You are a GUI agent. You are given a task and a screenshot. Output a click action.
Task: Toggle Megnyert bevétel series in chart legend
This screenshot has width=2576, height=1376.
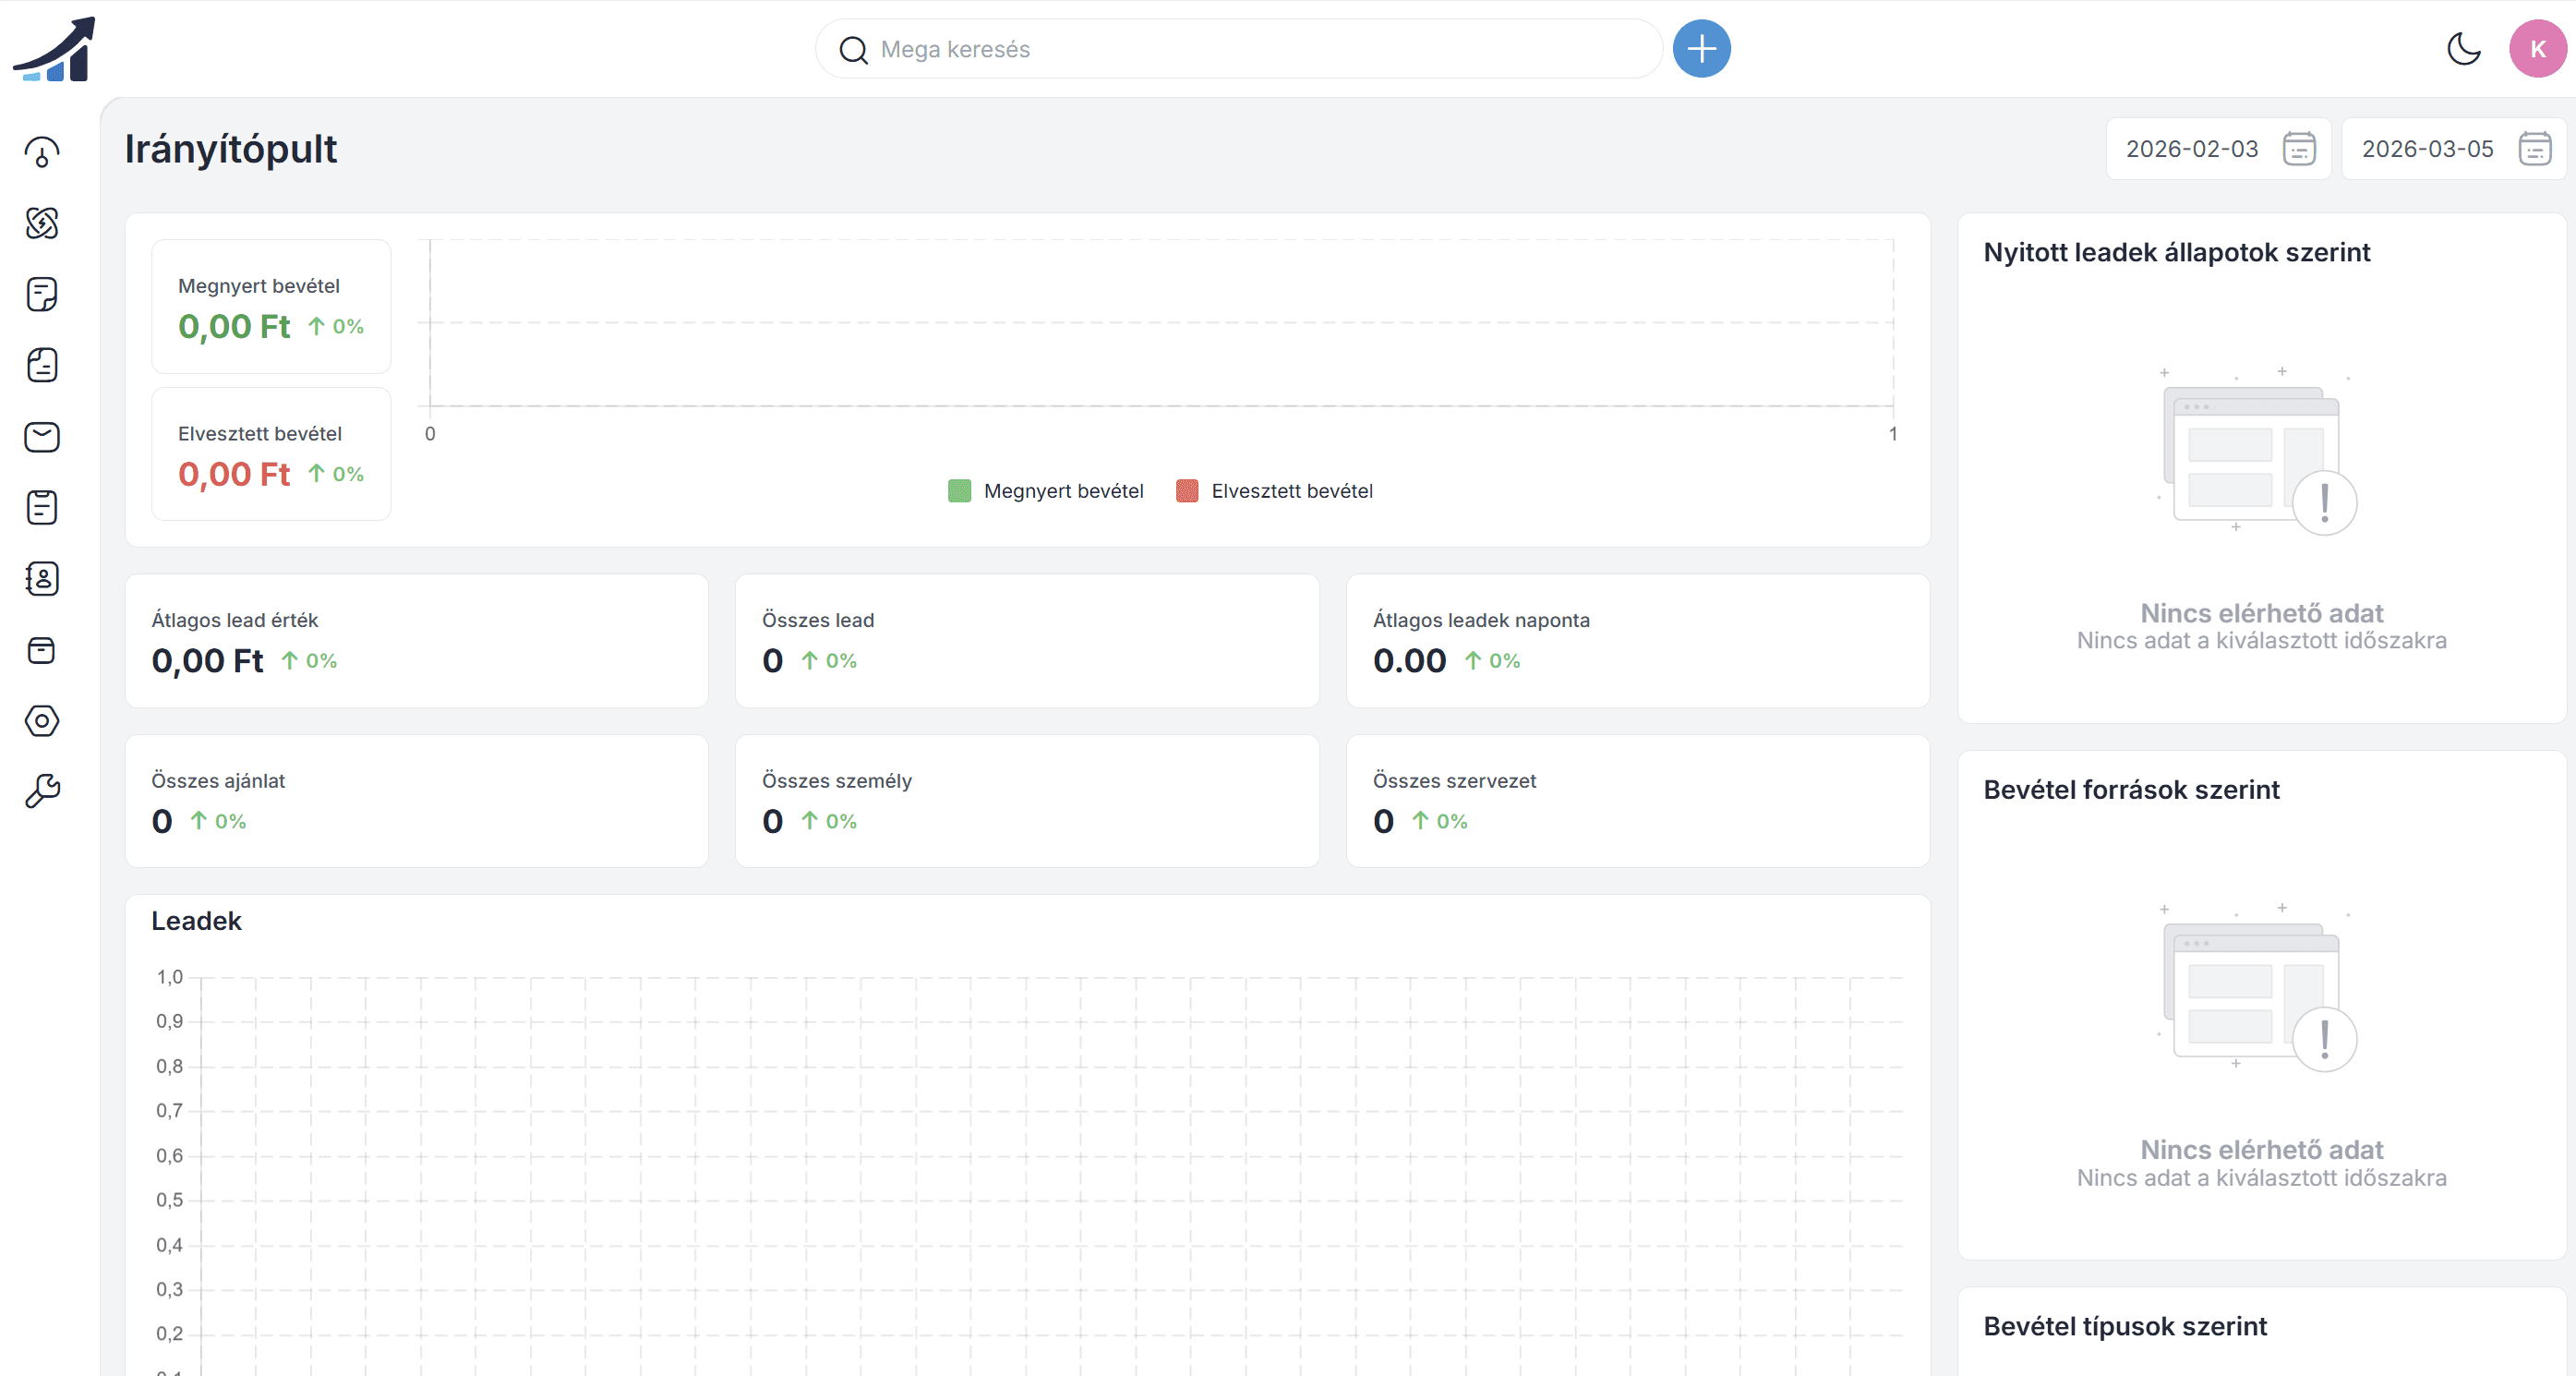tap(1063, 491)
